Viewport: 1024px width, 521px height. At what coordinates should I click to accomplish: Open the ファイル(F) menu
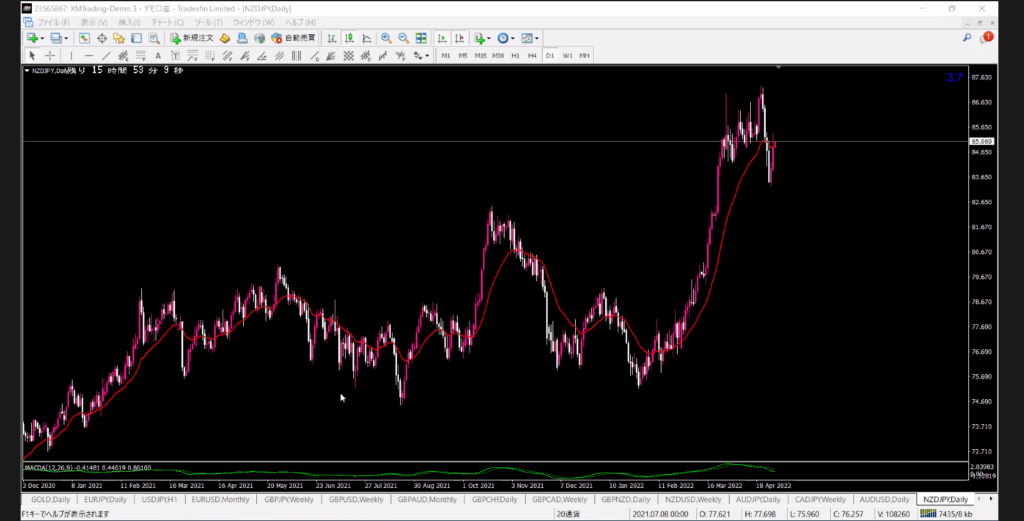pos(54,22)
